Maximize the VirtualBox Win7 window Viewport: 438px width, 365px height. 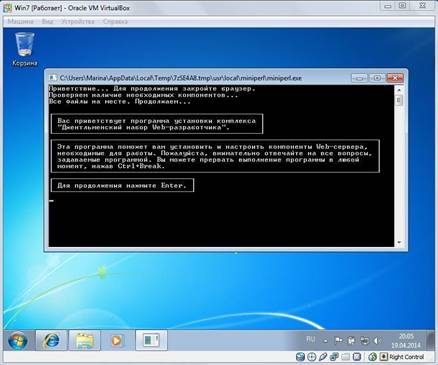pyautogui.click(x=403, y=6)
